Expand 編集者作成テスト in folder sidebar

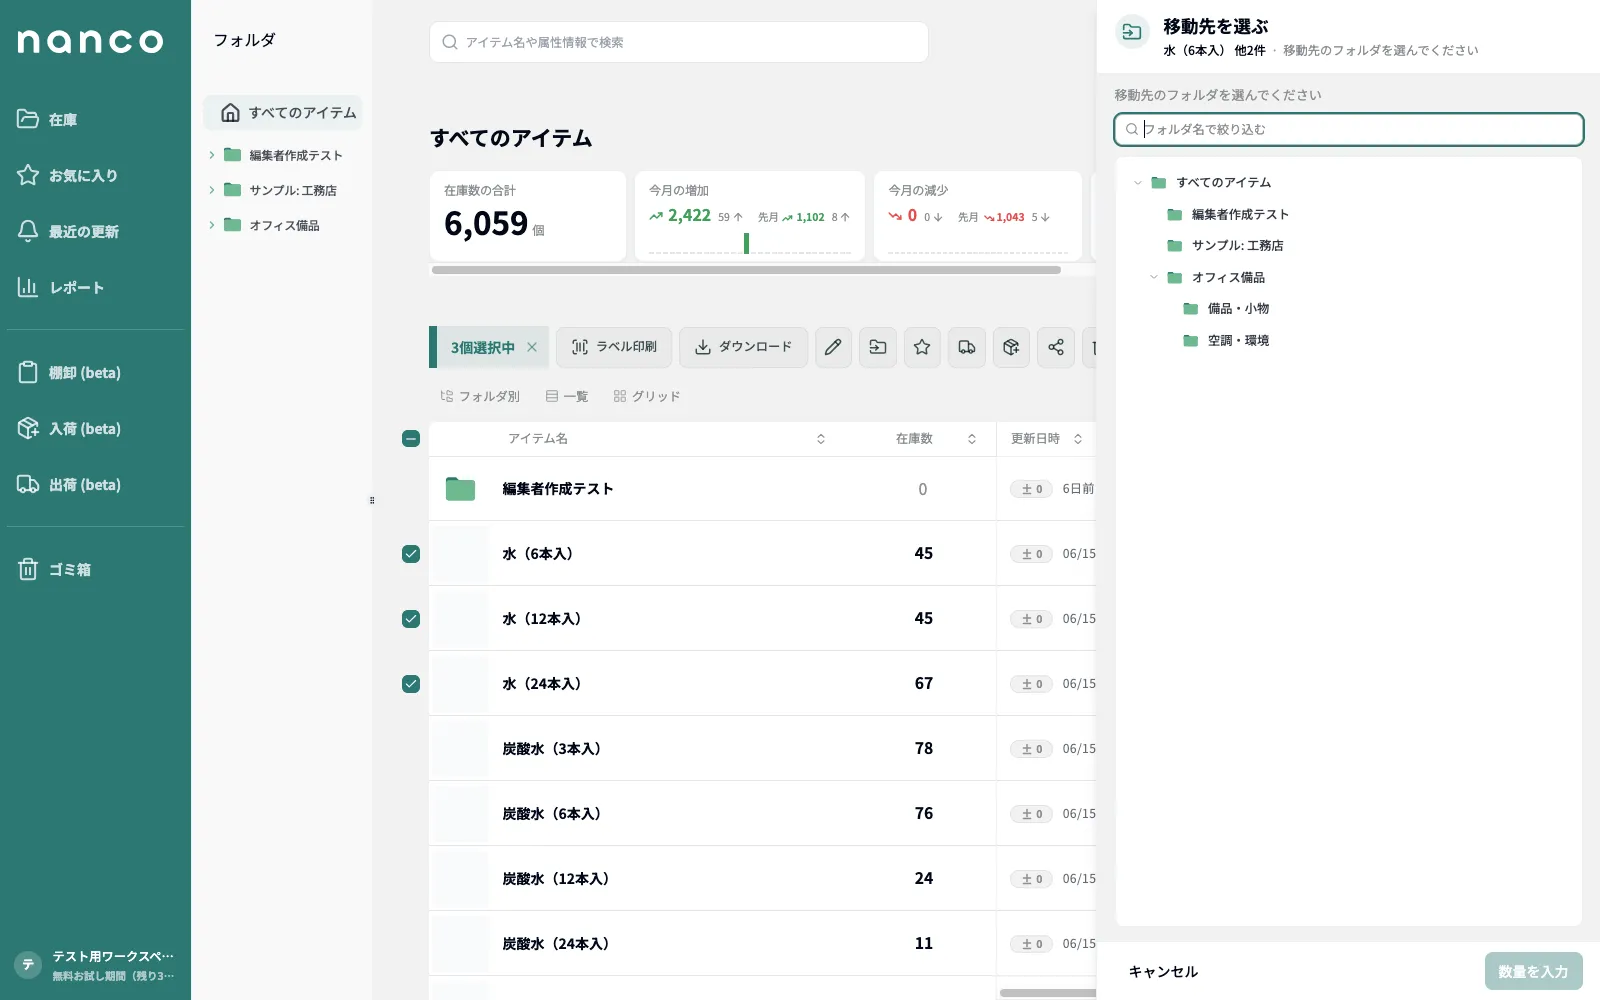[211, 155]
